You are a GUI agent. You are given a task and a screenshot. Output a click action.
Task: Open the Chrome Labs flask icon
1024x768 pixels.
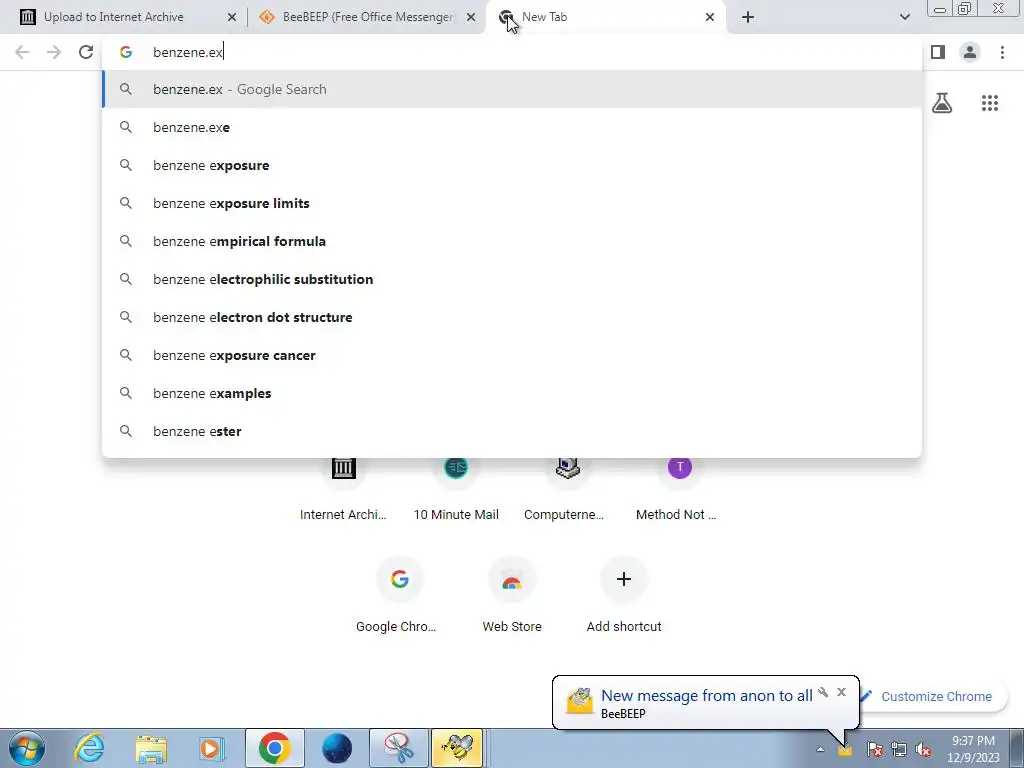click(942, 103)
